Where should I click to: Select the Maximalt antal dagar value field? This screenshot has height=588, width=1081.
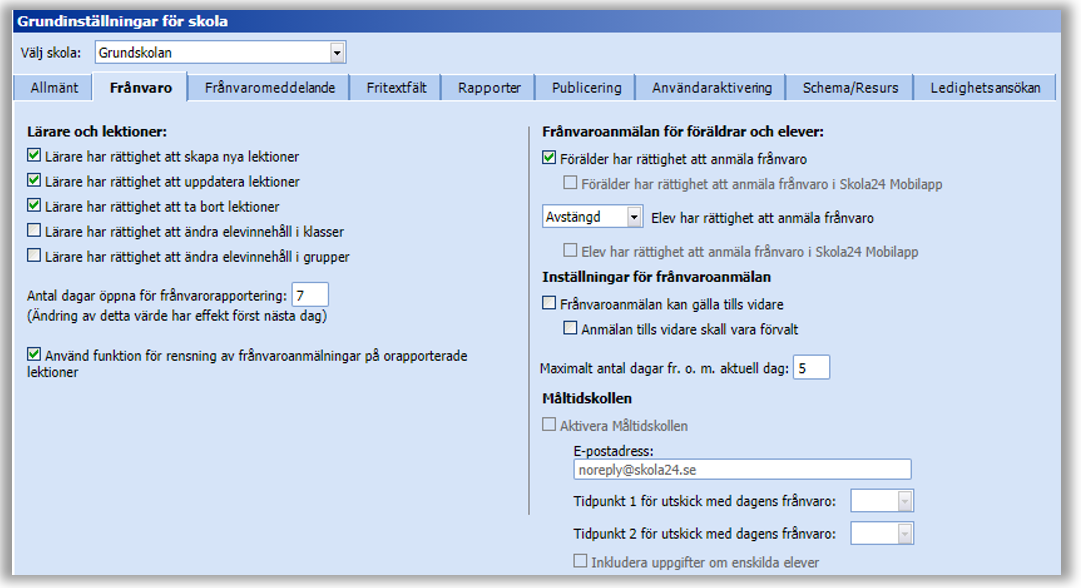pos(812,366)
